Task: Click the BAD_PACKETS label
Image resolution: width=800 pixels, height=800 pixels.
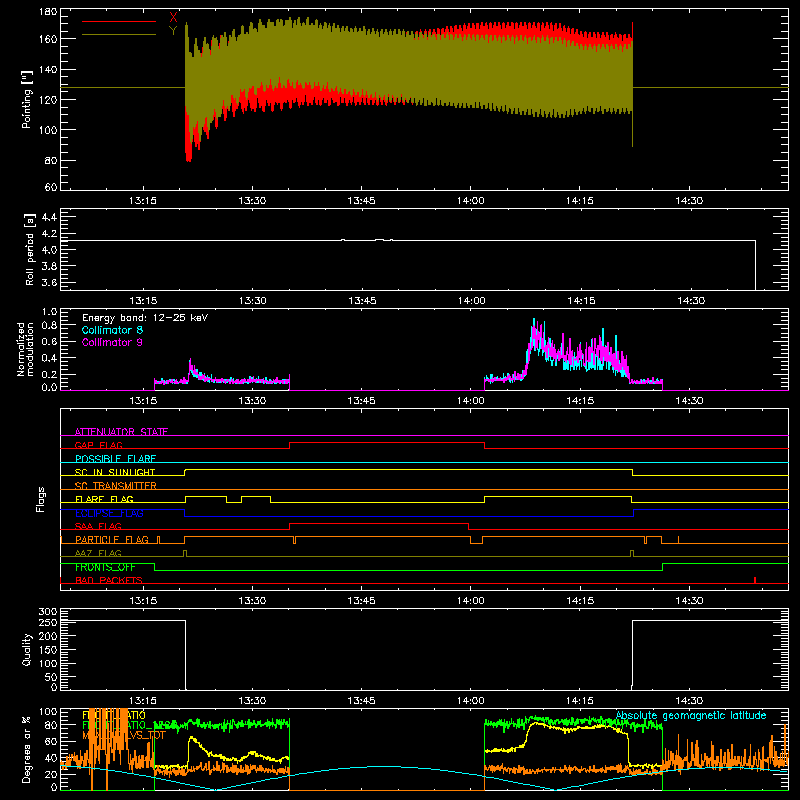Action: pyautogui.click(x=109, y=580)
